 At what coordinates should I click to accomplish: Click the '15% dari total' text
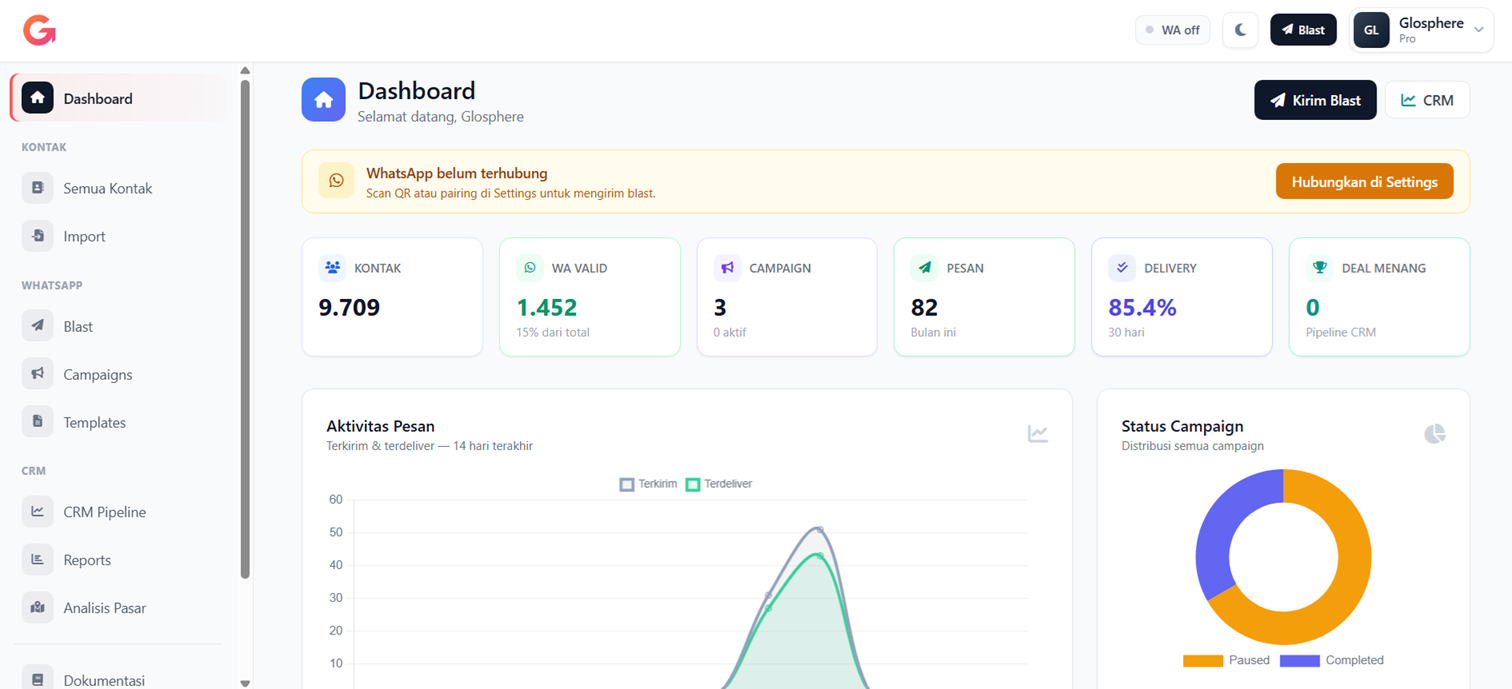click(x=553, y=332)
